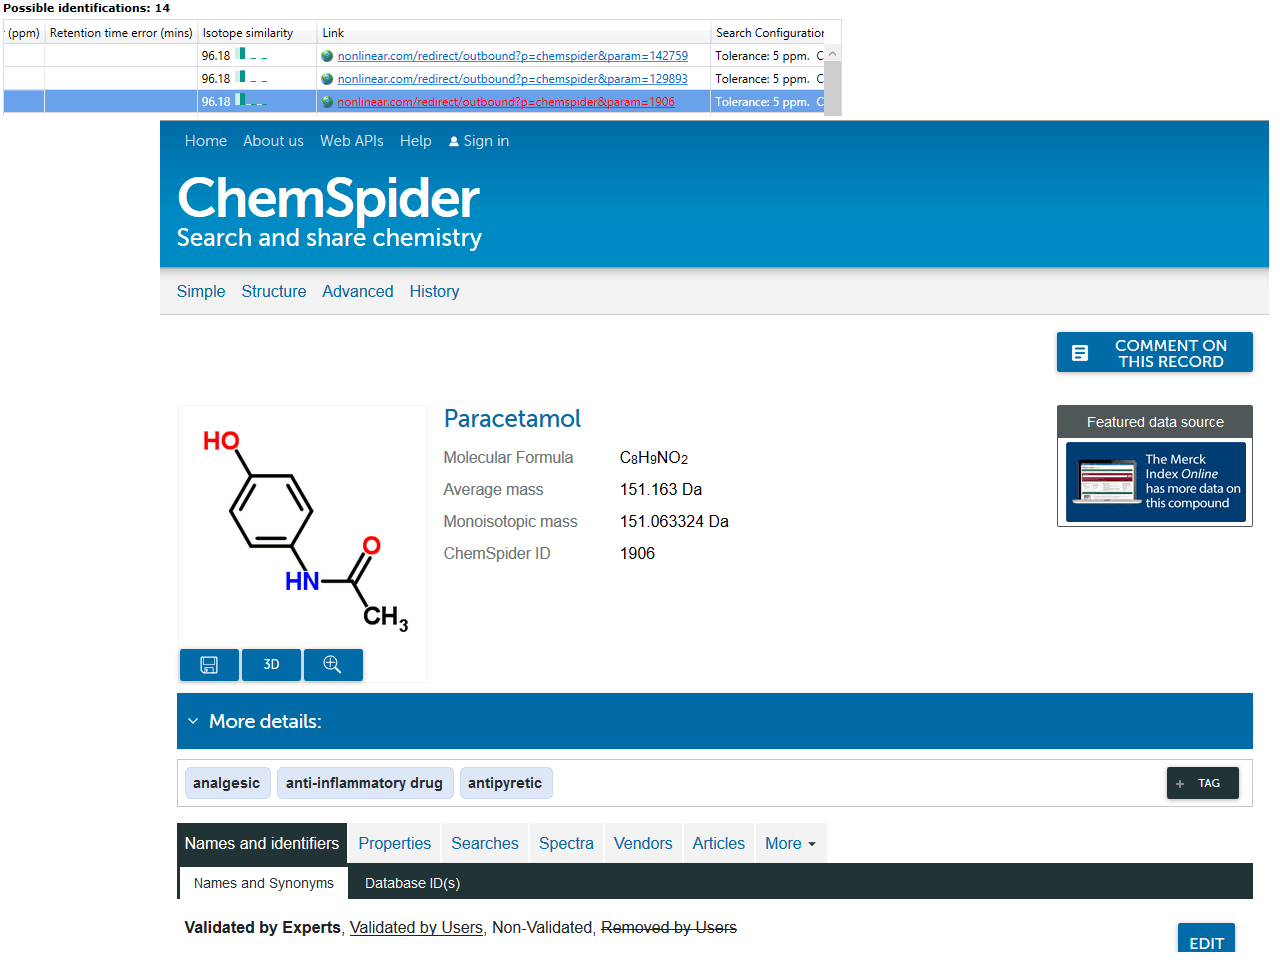Select the Structure search option
Screen dimensions: 1280x960
[274, 291]
